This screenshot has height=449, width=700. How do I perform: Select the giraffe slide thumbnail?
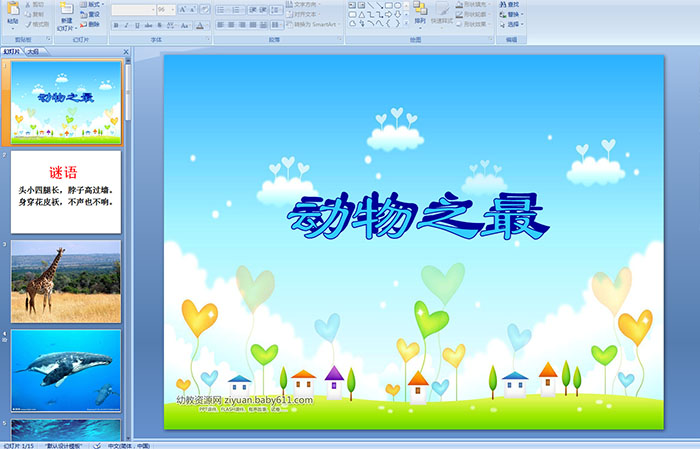[66, 280]
